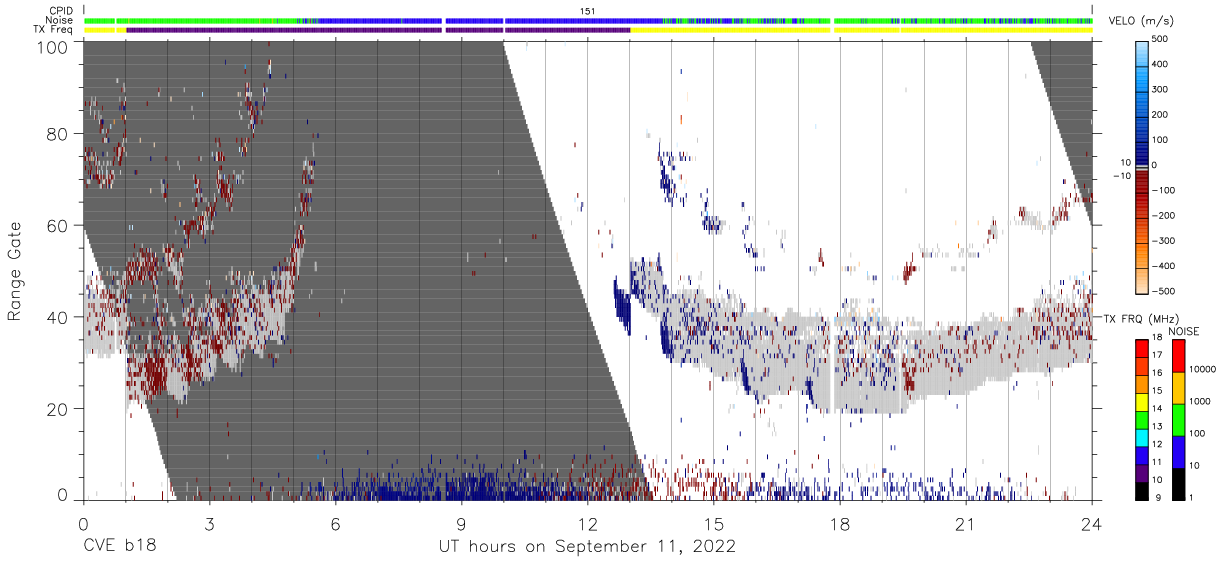
Task: Click the orange segment of NOISE colorbar
Action: [1179, 387]
